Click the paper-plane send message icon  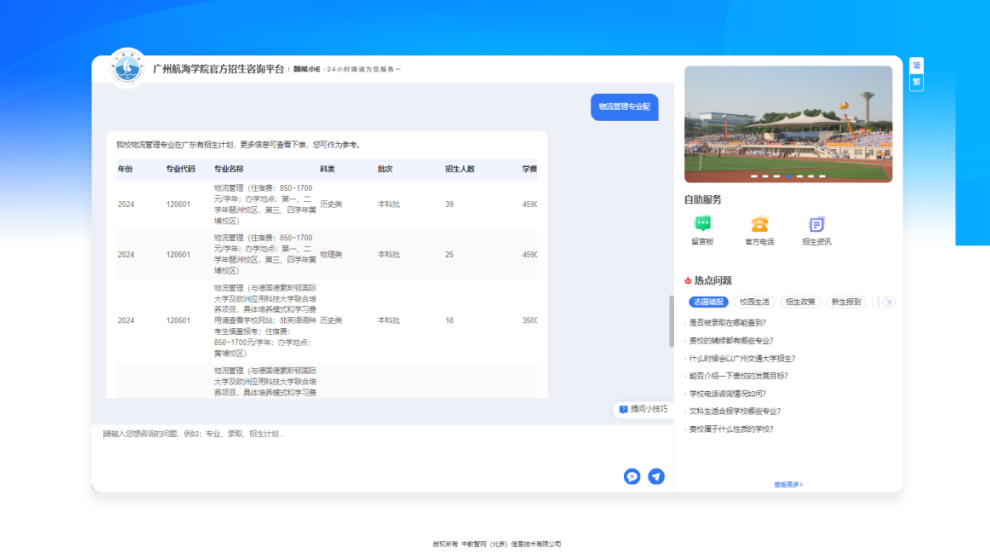click(656, 476)
